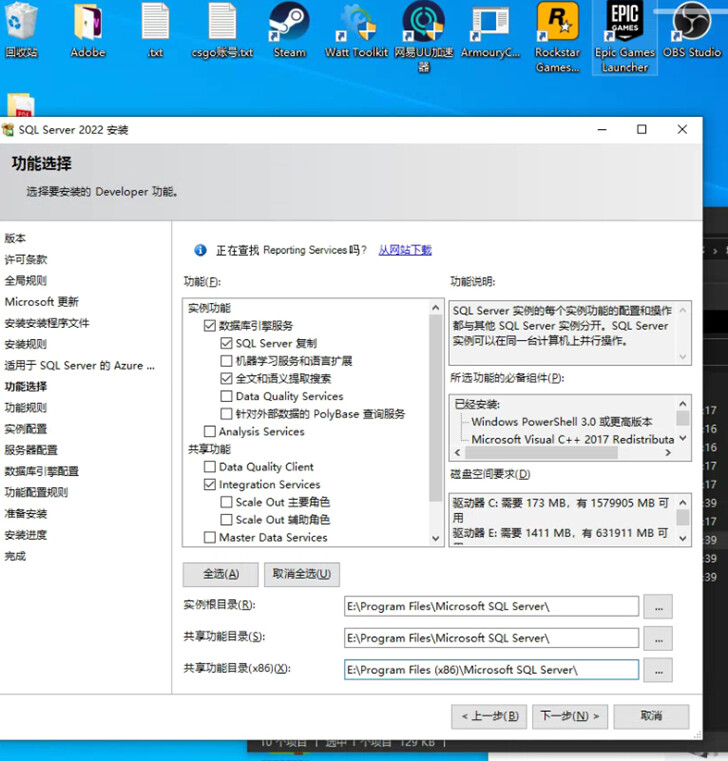
Task: Click the prerequisites list scroll-down arrow
Action: coord(682,437)
